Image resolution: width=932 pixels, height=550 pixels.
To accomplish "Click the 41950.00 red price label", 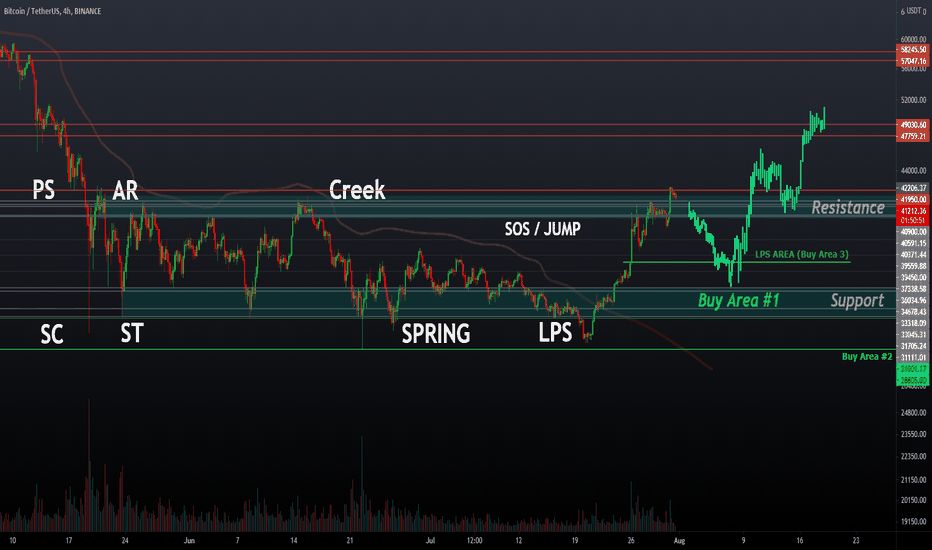I will click(913, 199).
